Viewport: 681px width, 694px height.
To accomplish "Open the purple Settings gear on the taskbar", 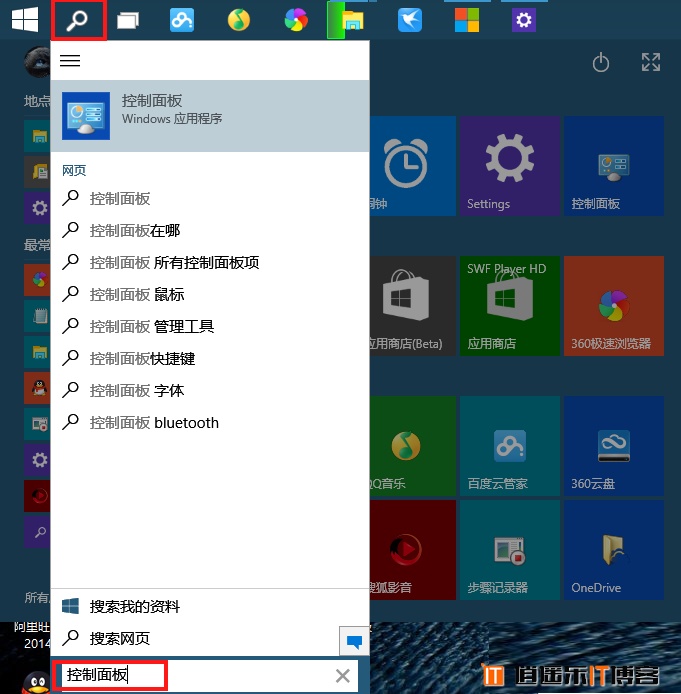I will coord(524,20).
